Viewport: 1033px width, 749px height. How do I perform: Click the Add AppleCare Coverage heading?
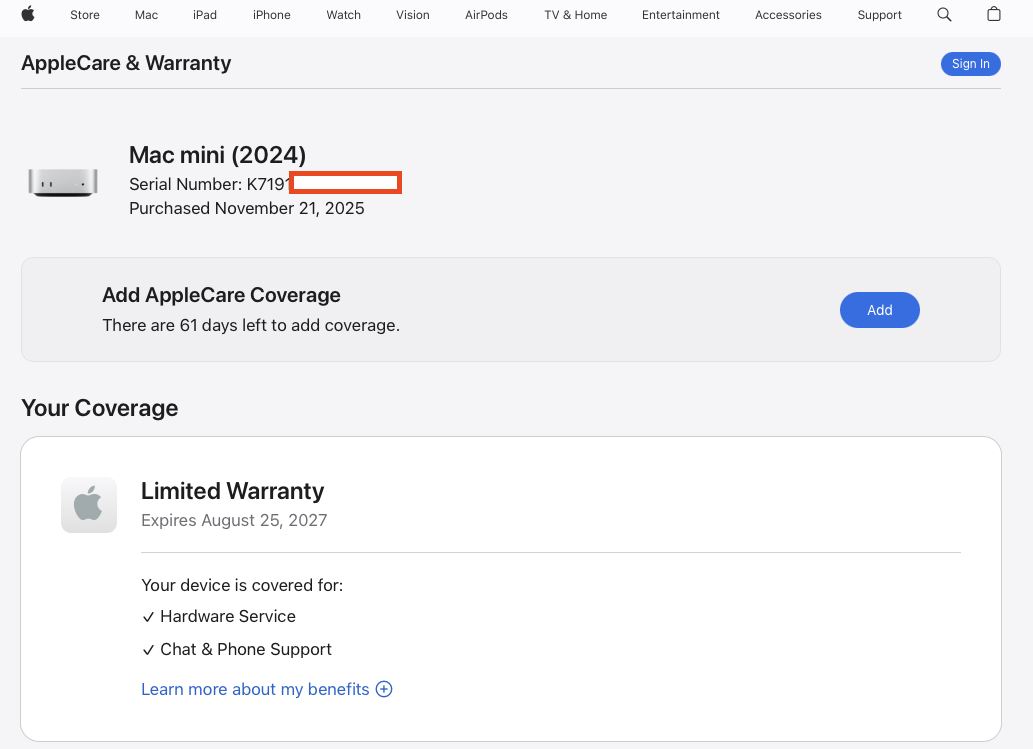221,295
